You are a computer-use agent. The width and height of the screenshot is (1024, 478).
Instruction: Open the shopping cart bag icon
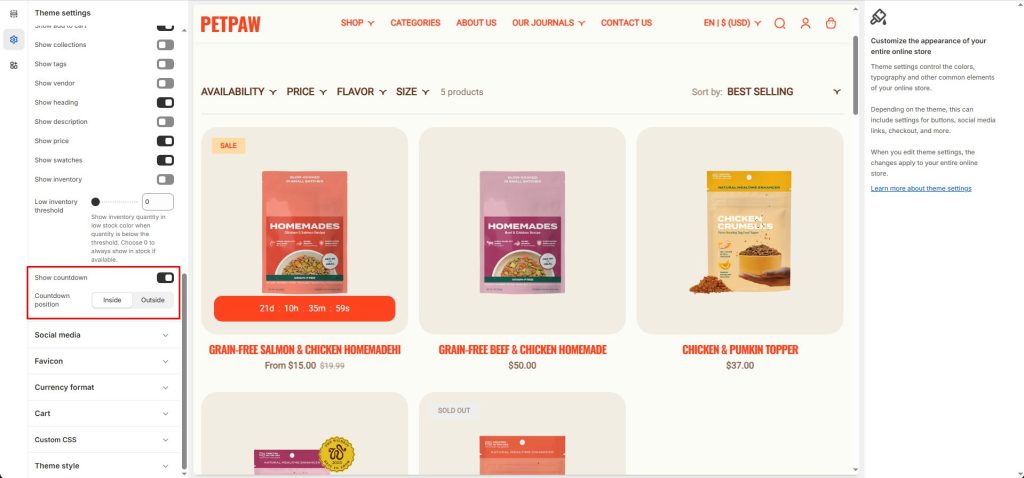(x=831, y=23)
